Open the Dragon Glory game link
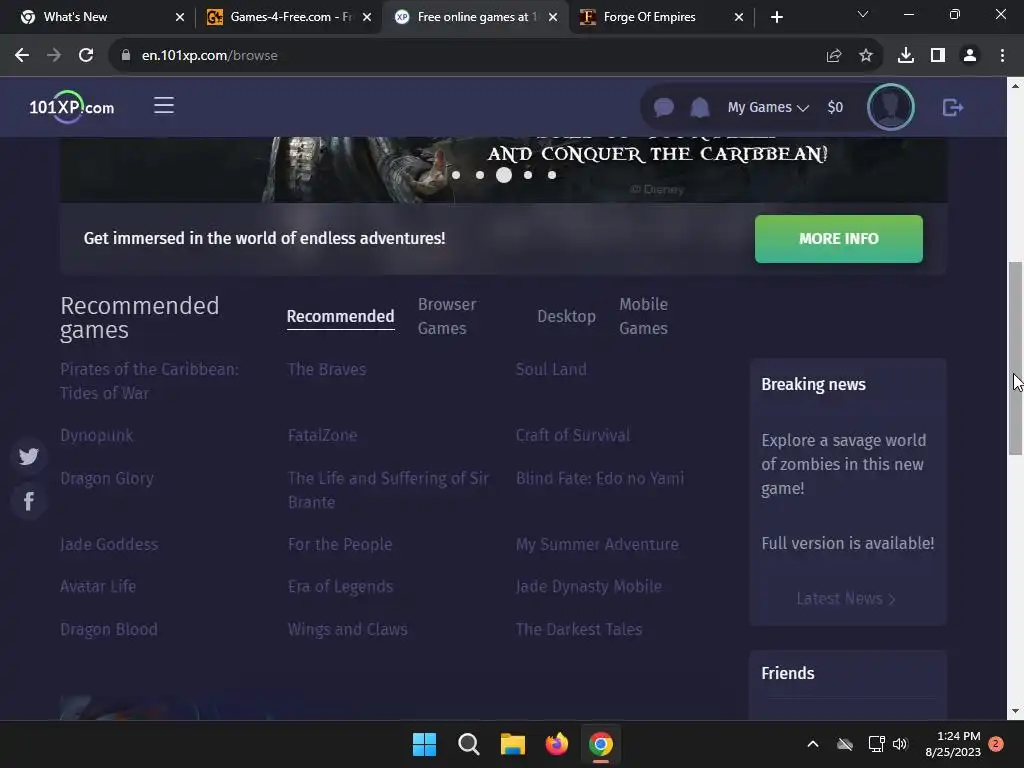The width and height of the screenshot is (1024, 768). pos(107,479)
